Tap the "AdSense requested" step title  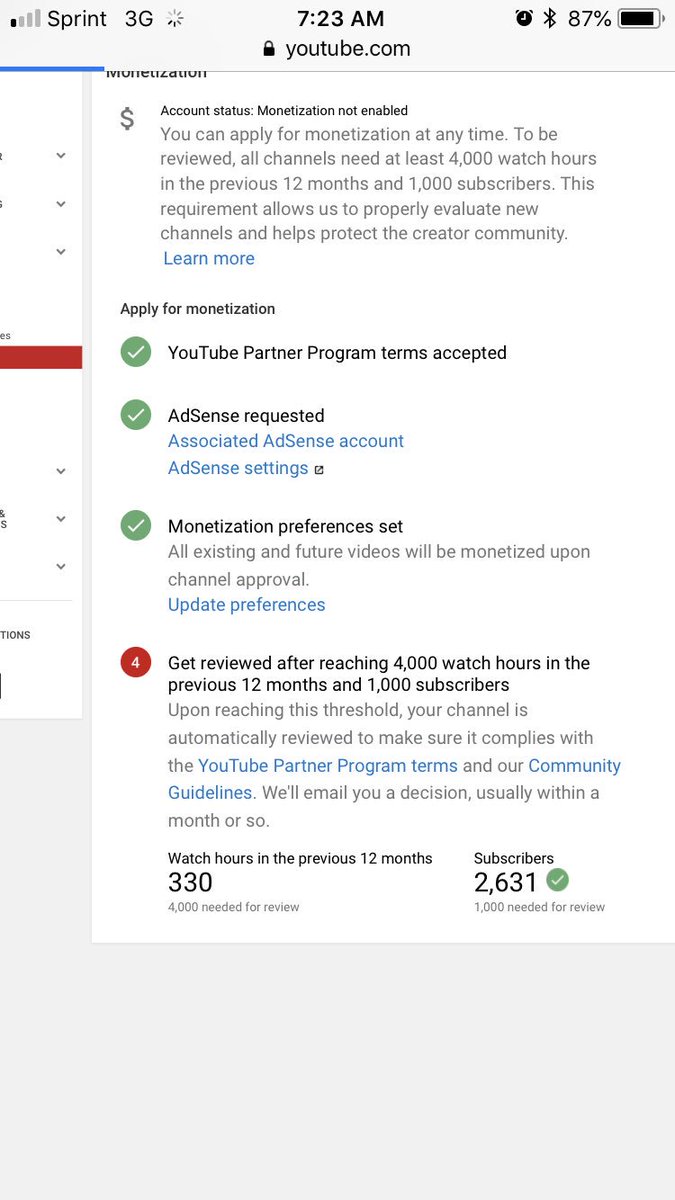[x=246, y=416]
